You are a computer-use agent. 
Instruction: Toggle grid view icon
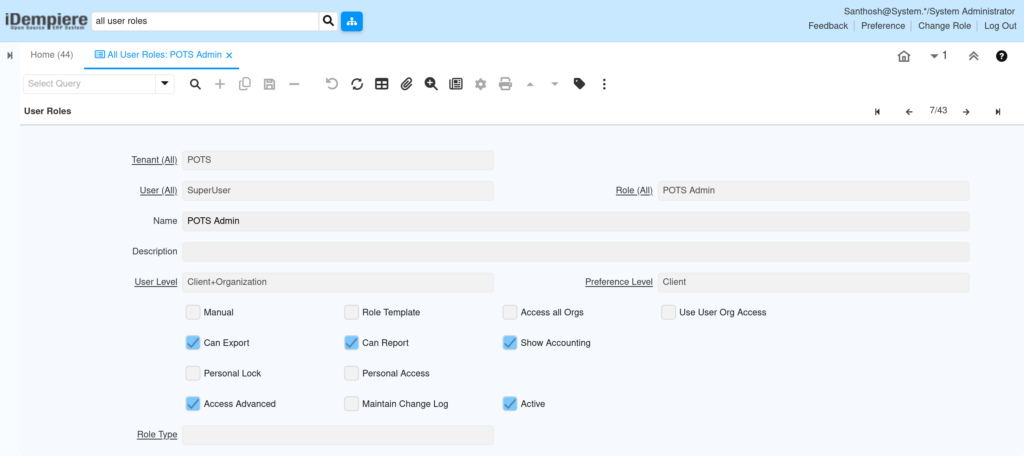tap(381, 84)
